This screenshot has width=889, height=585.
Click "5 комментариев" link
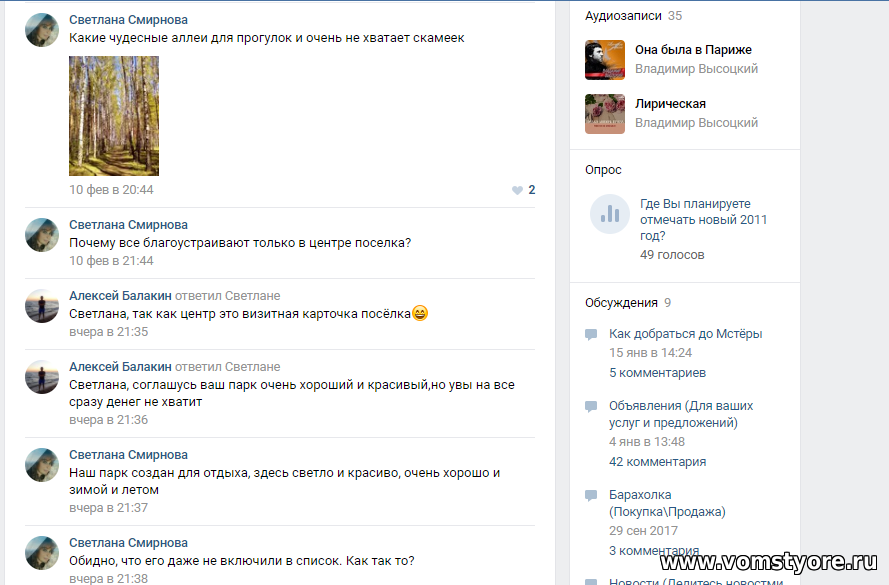pyautogui.click(x=658, y=373)
